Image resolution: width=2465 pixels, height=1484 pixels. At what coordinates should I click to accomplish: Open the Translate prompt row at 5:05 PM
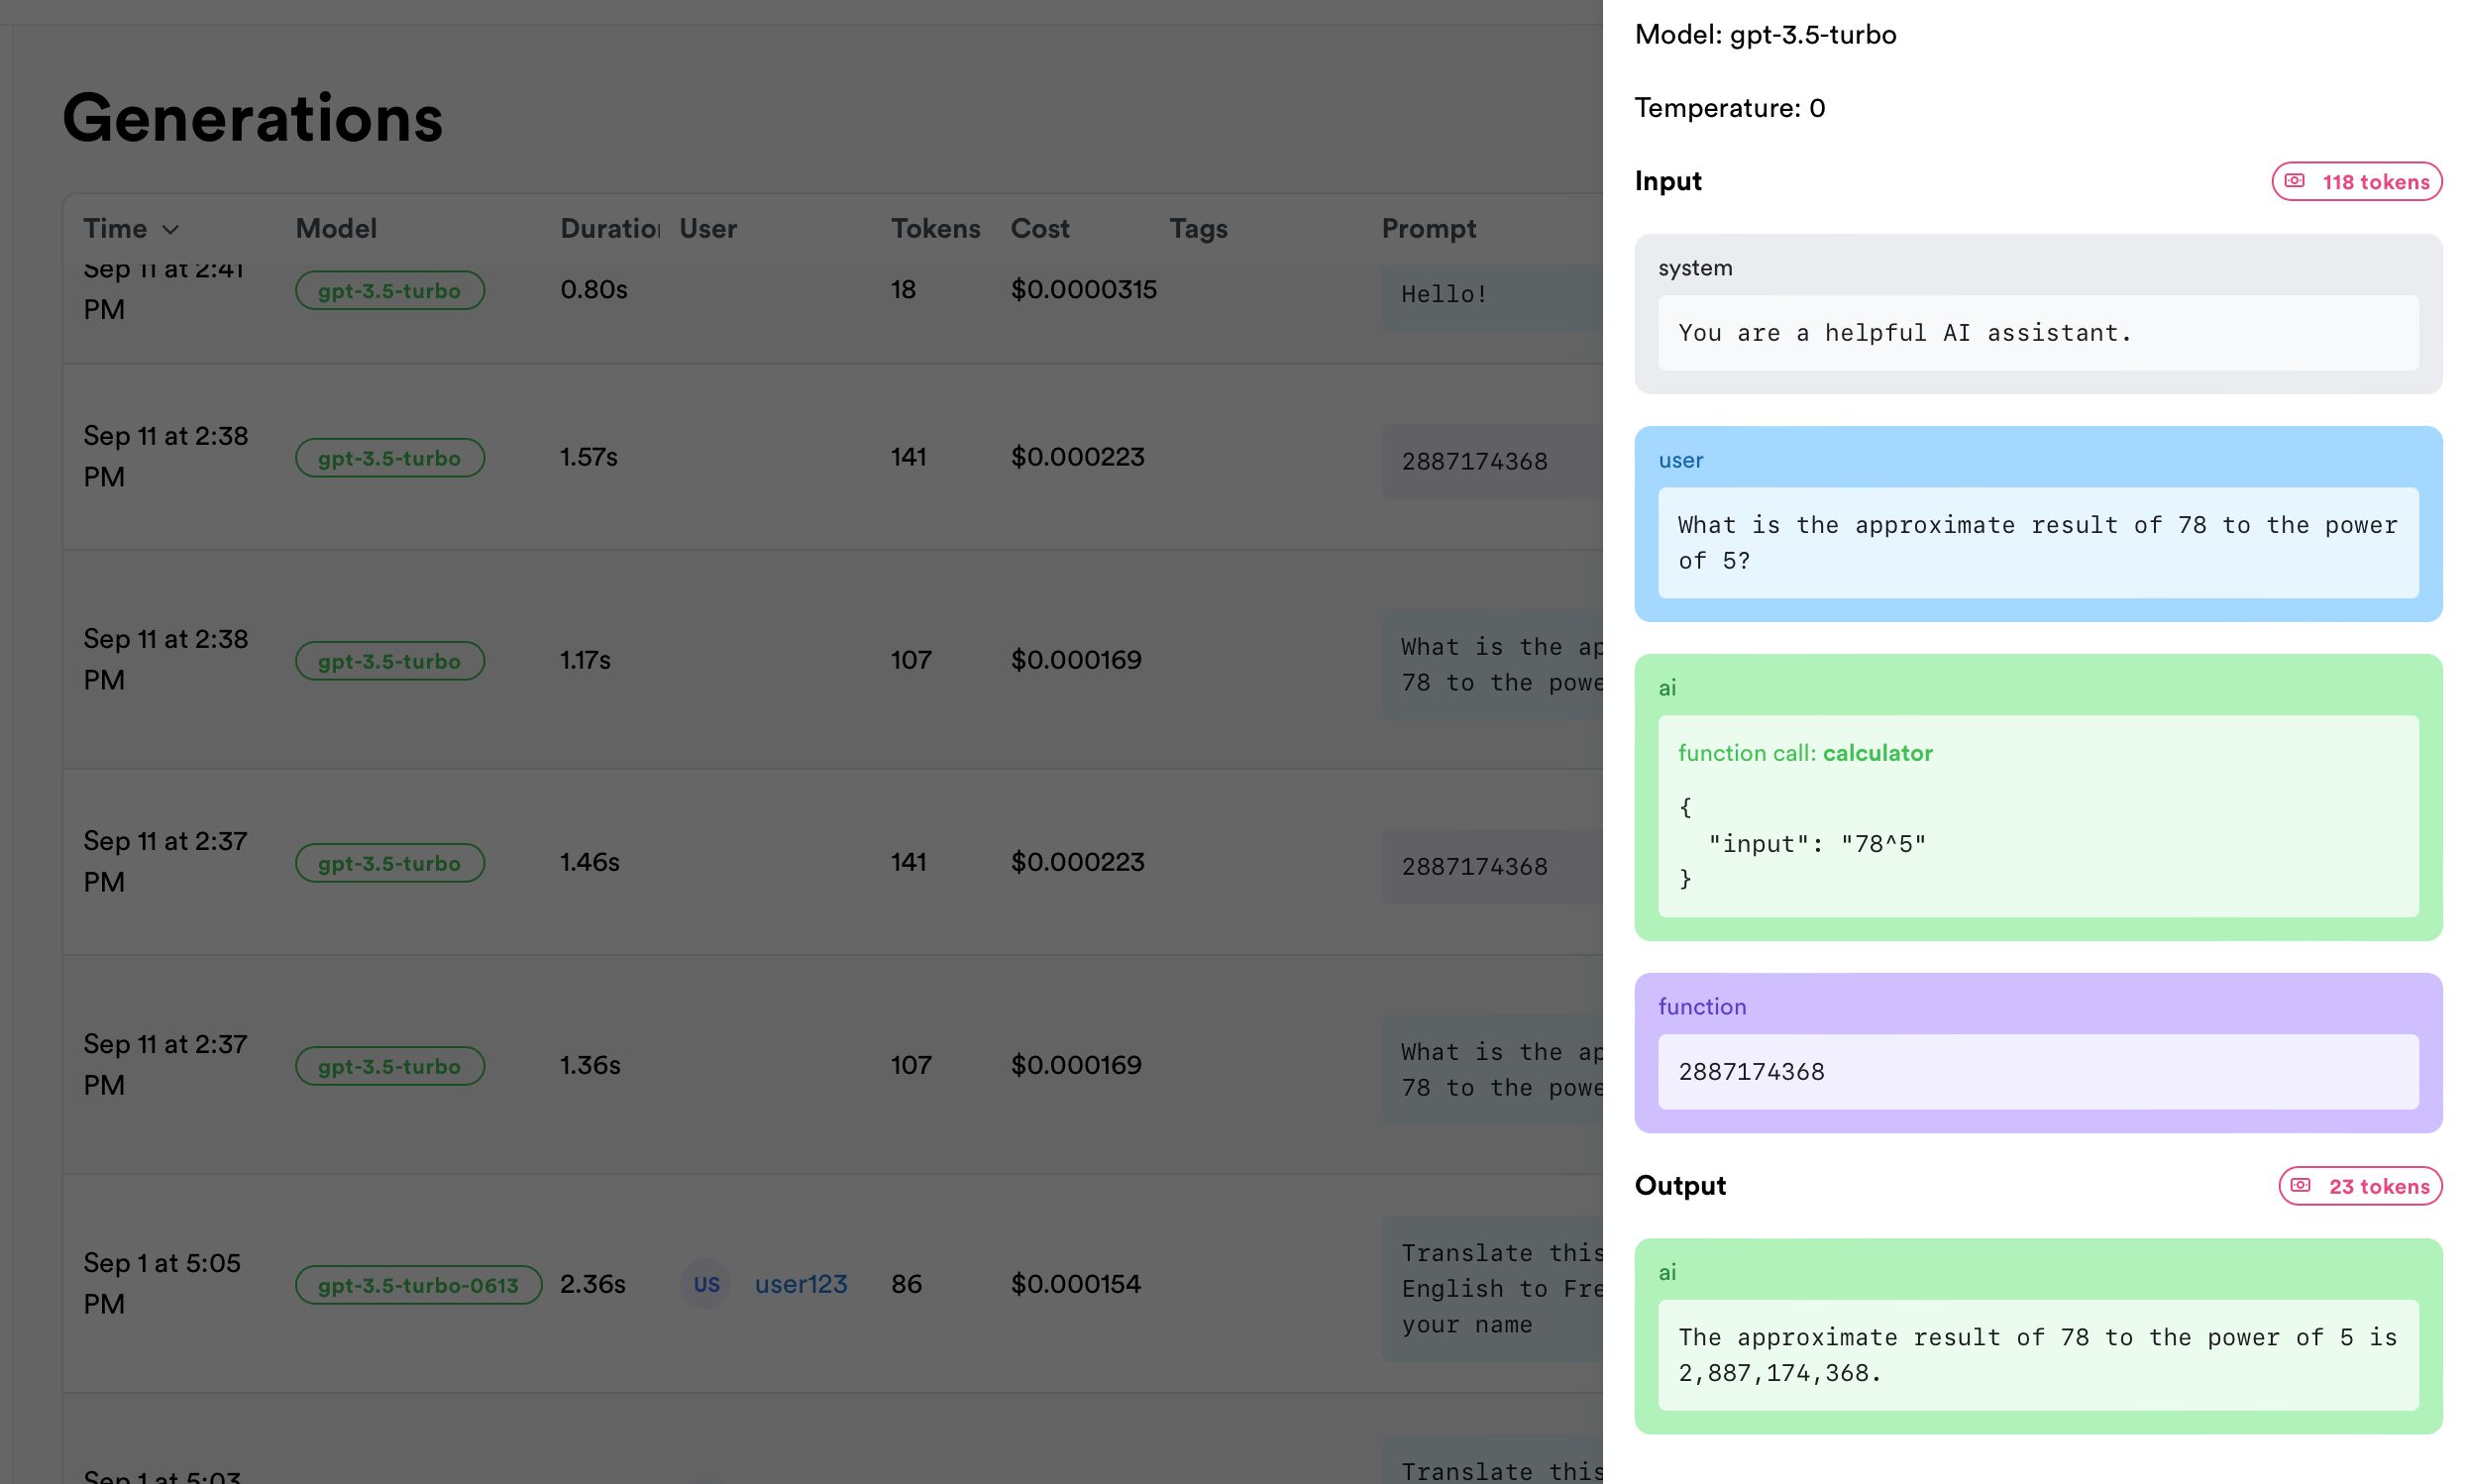click(x=1491, y=1288)
